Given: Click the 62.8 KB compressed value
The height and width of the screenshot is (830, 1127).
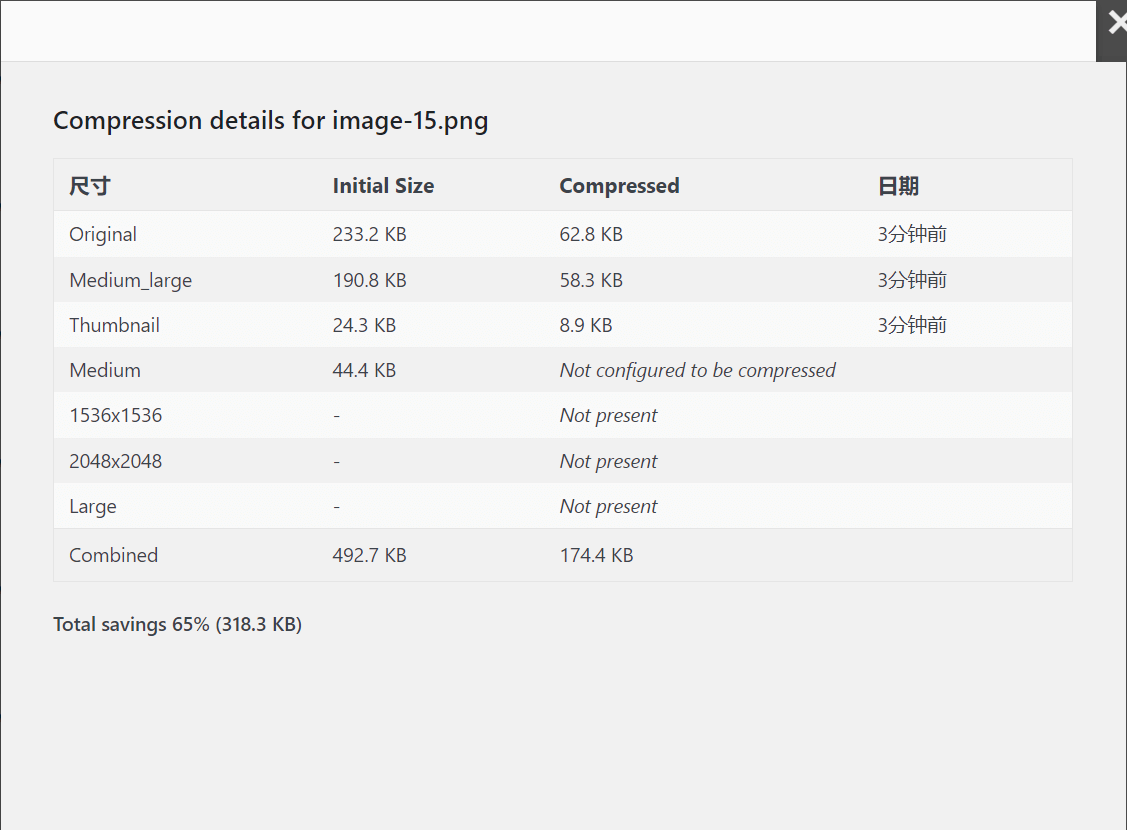Looking at the screenshot, I should coord(591,235).
